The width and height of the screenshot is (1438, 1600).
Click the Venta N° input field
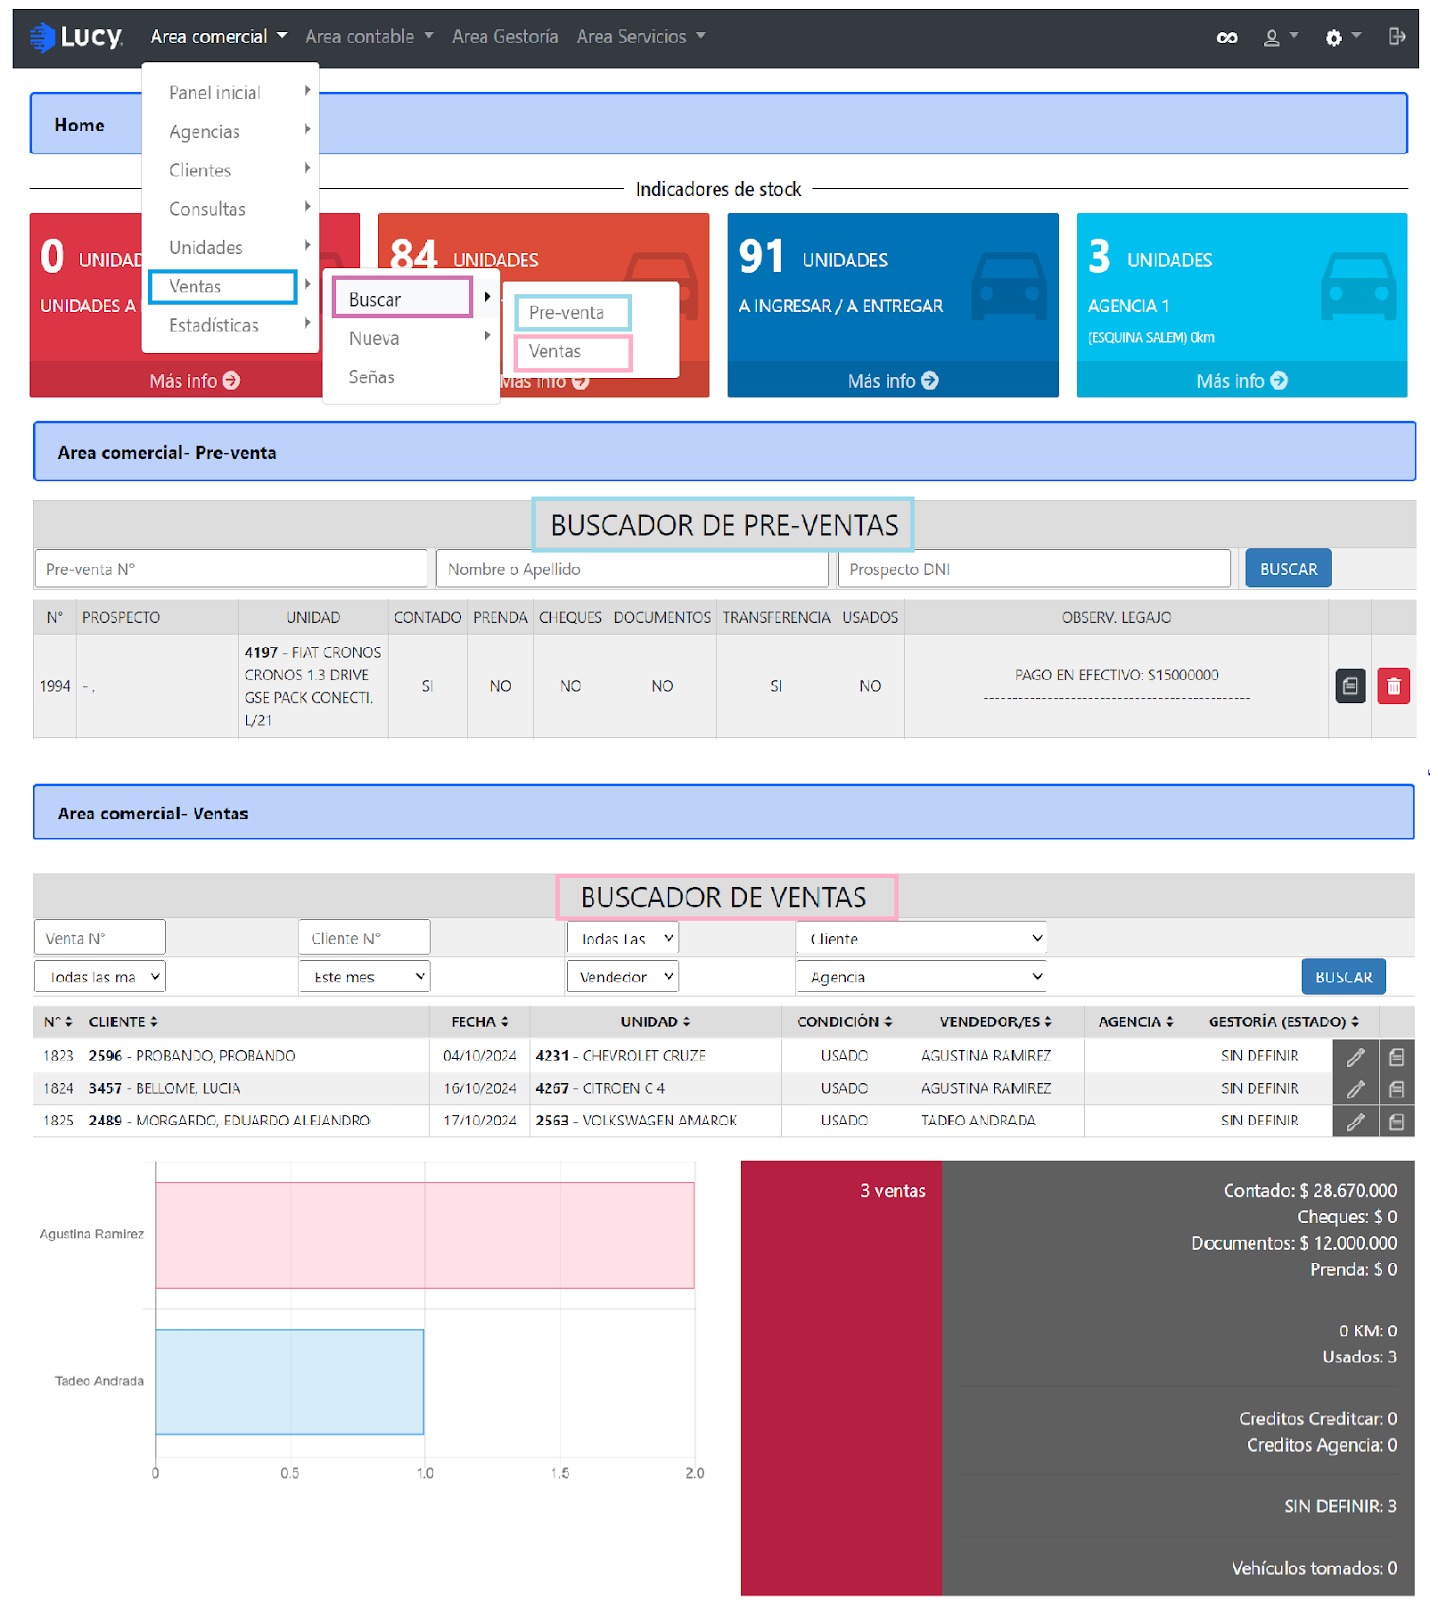click(x=100, y=939)
